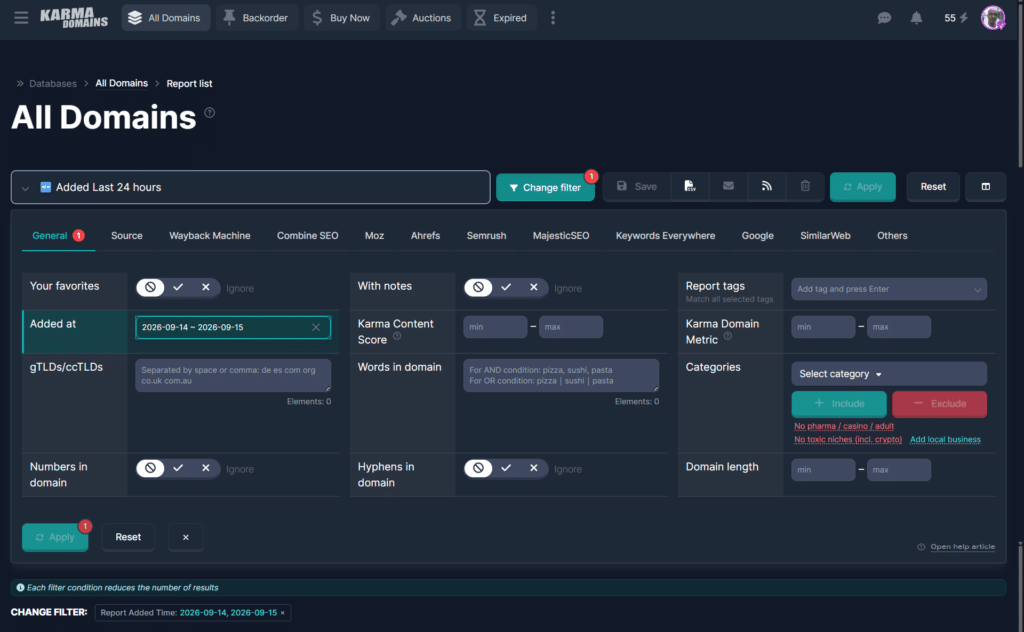Open the notifications bell
Screen dimensions: 1024x632
click(916, 18)
